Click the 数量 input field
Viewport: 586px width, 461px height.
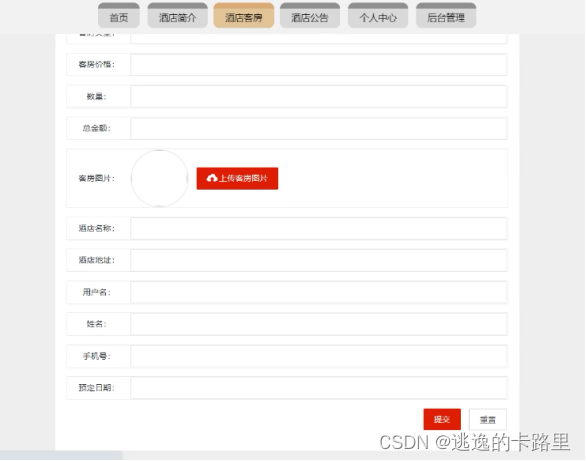pyautogui.click(x=319, y=97)
